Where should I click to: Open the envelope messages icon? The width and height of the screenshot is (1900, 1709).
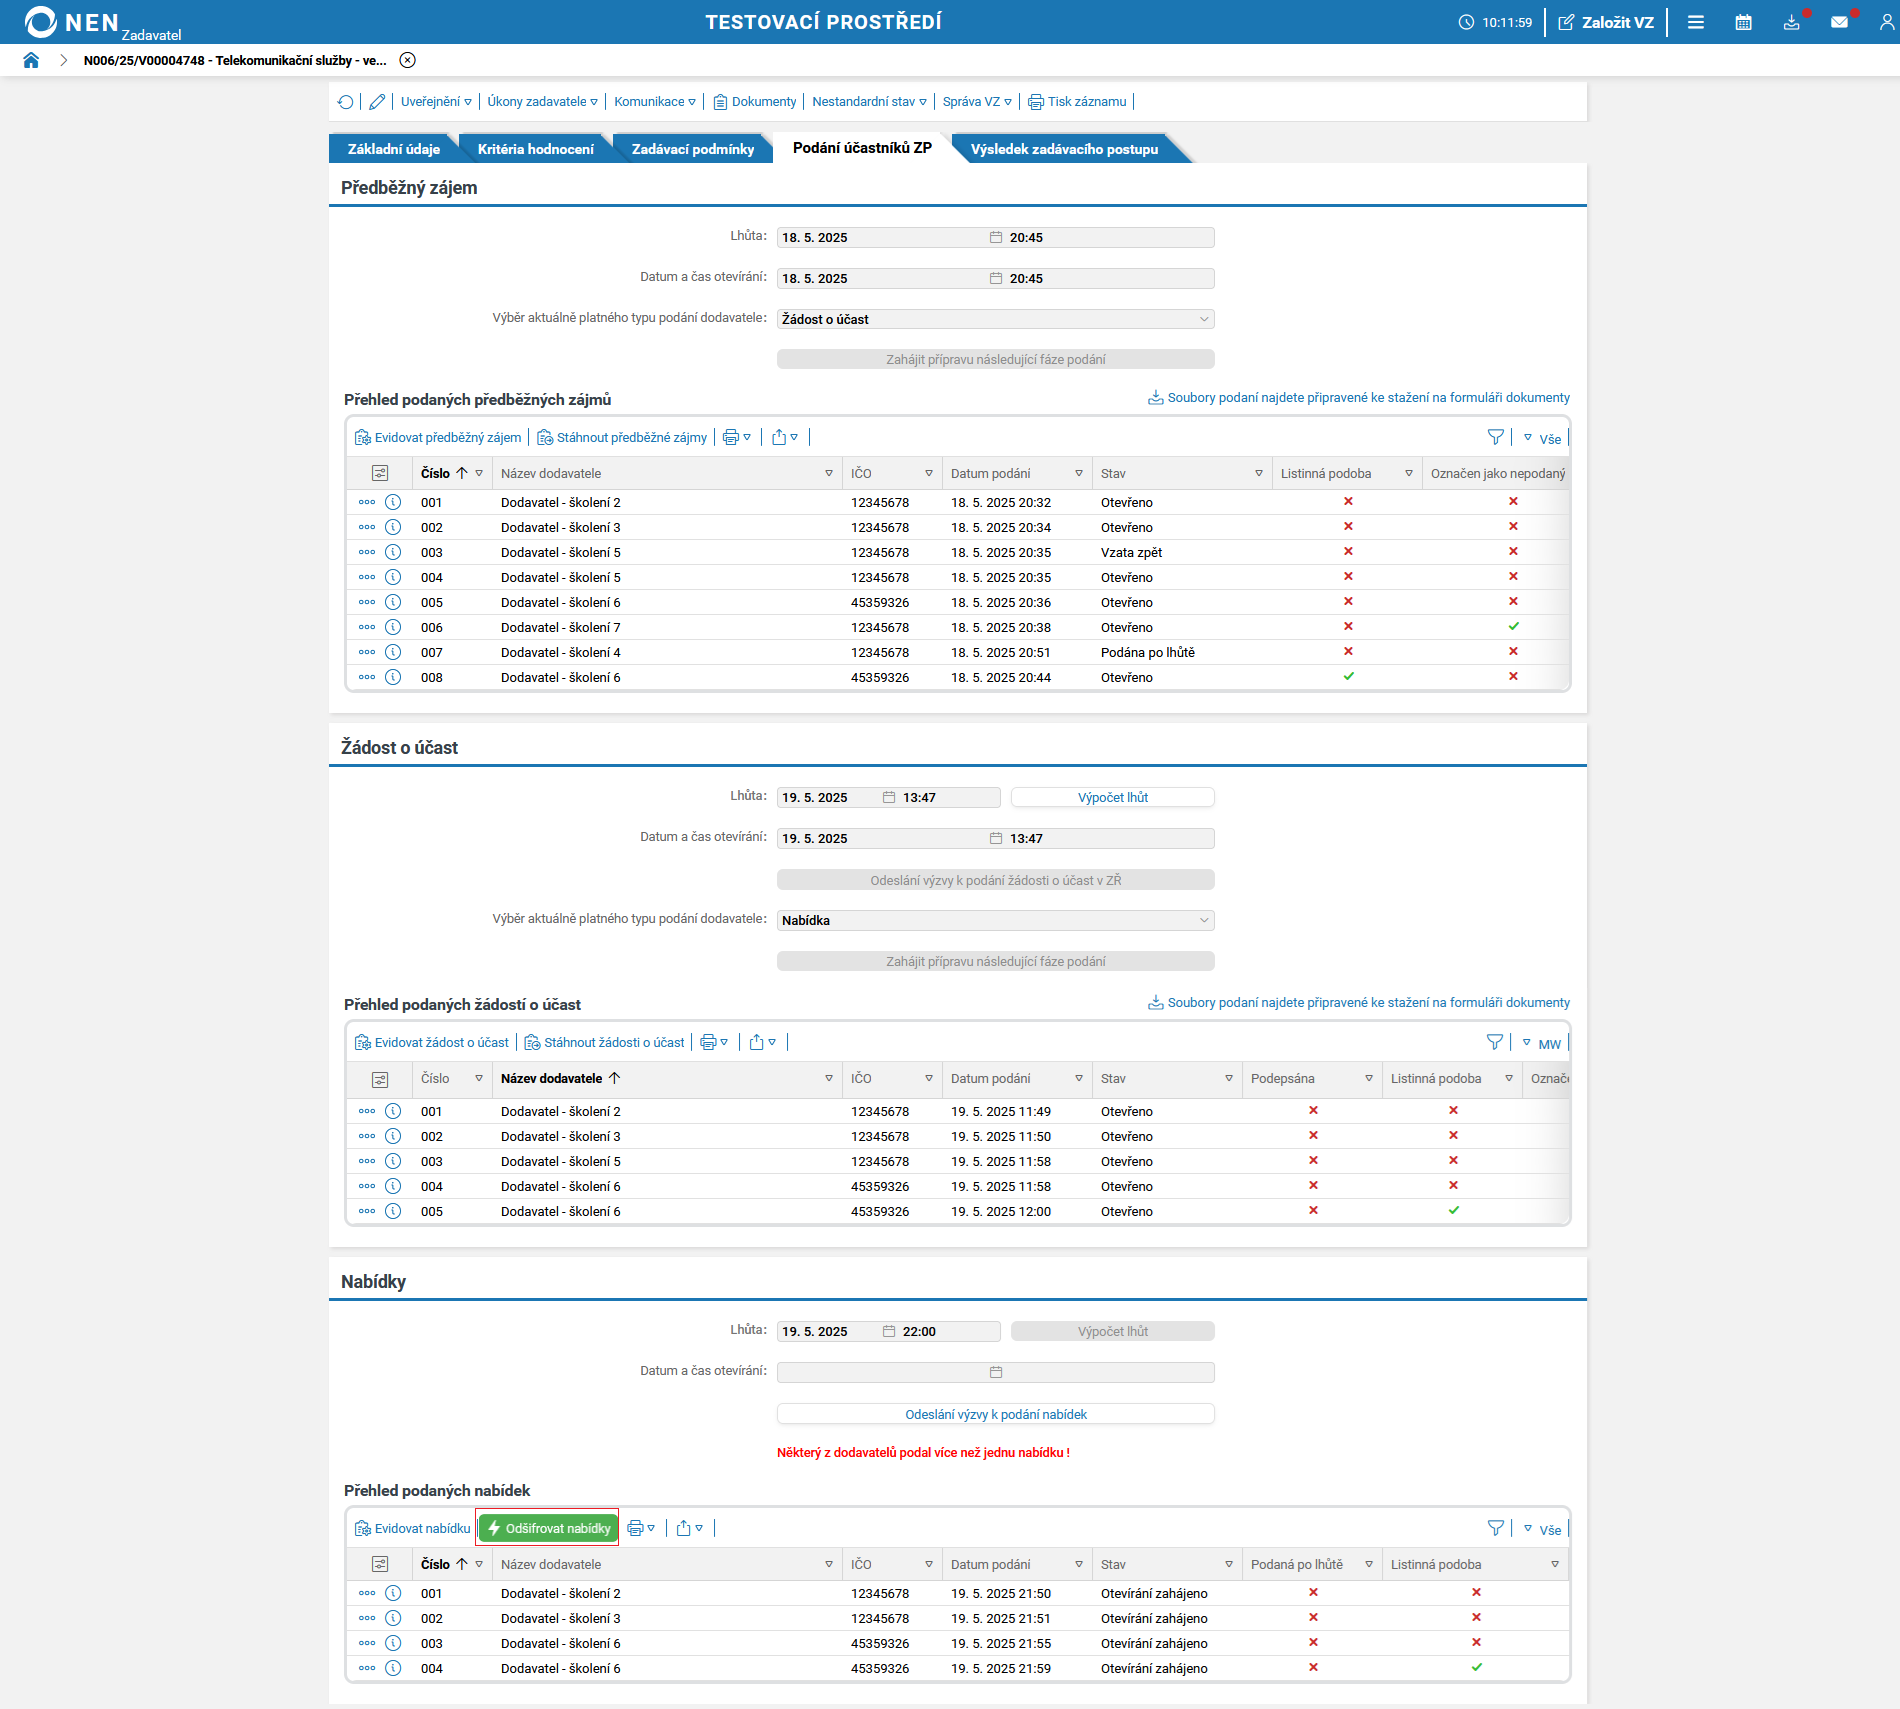(1839, 22)
